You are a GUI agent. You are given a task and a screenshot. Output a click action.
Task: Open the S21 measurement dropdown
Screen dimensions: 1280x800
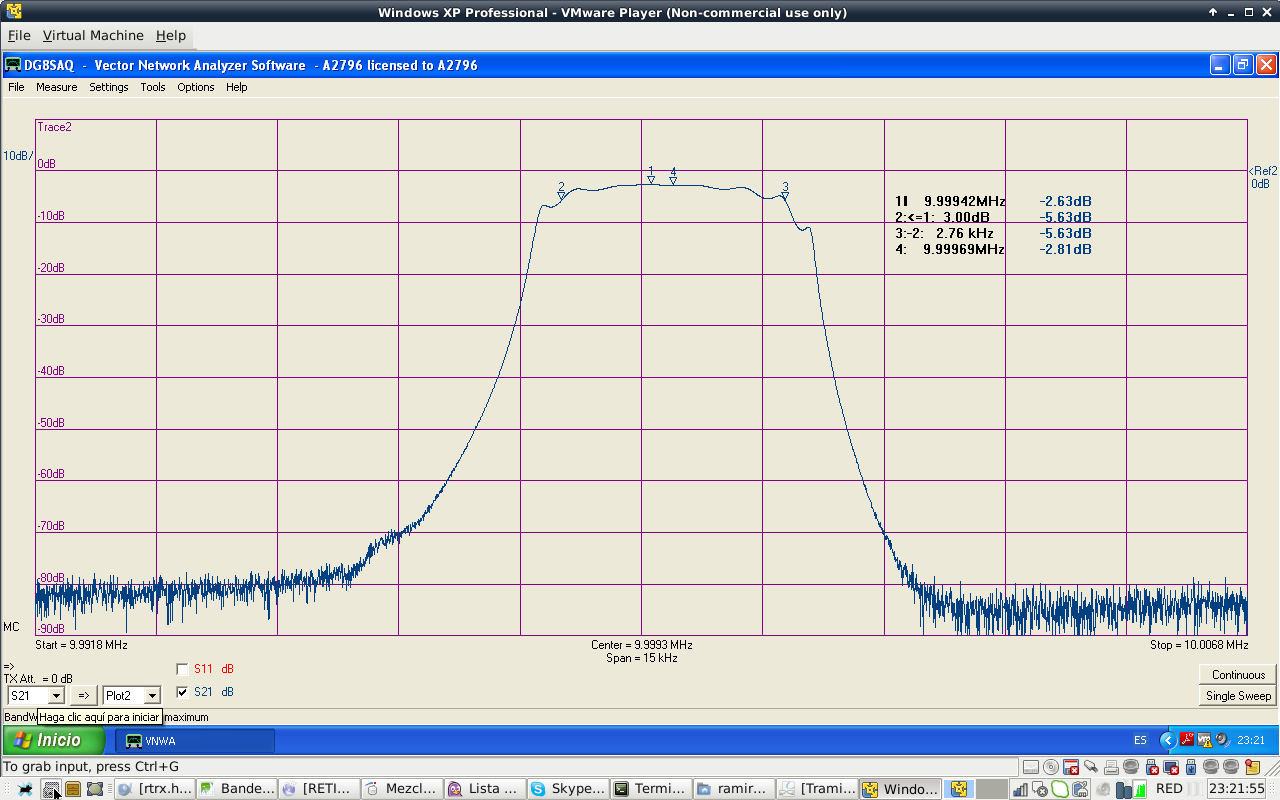tap(56, 695)
